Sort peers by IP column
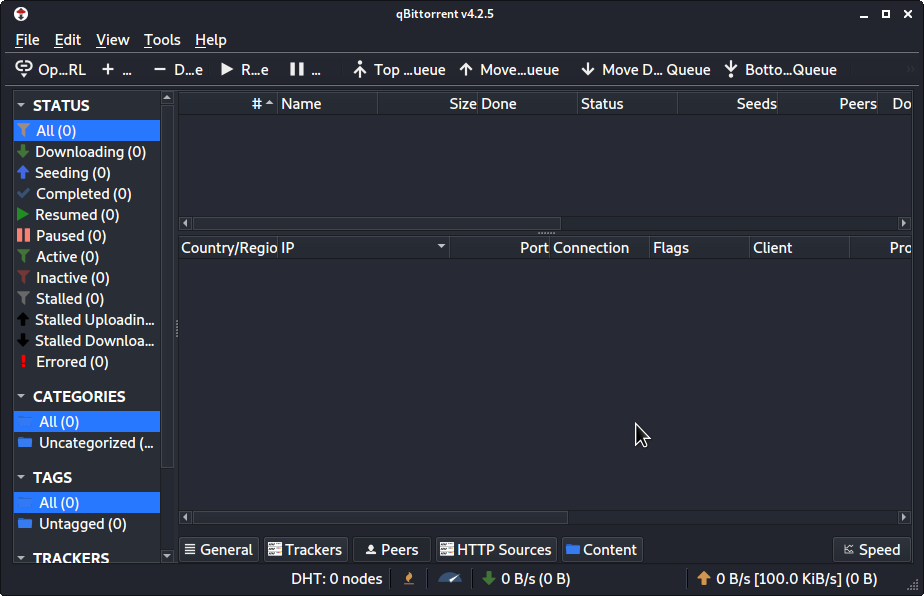This screenshot has height=596, width=924. [364, 248]
